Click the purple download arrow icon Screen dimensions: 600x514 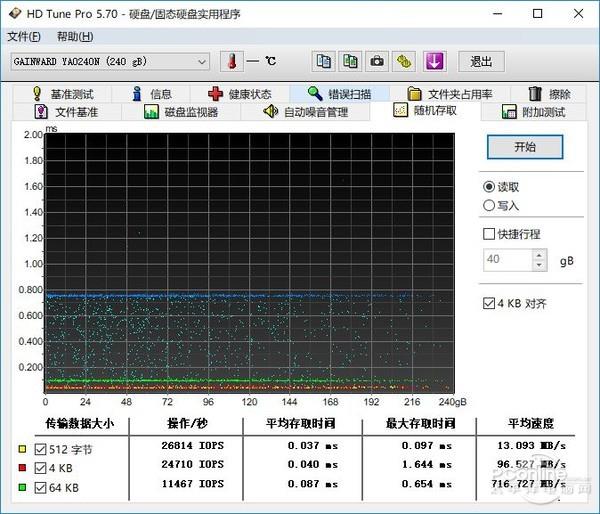pyautogui.click(x=434, y=61)
